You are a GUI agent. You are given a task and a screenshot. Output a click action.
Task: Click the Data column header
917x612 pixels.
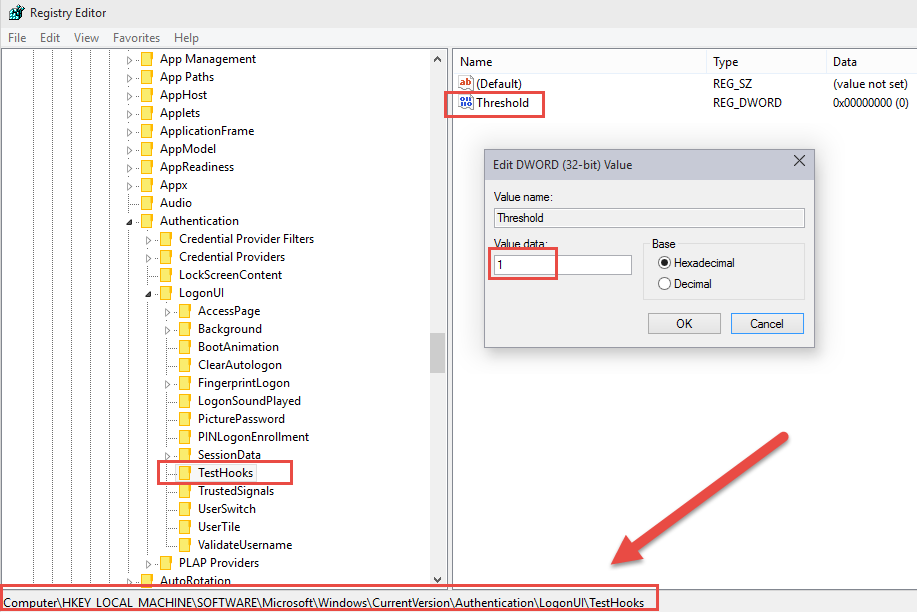[871, 61]
